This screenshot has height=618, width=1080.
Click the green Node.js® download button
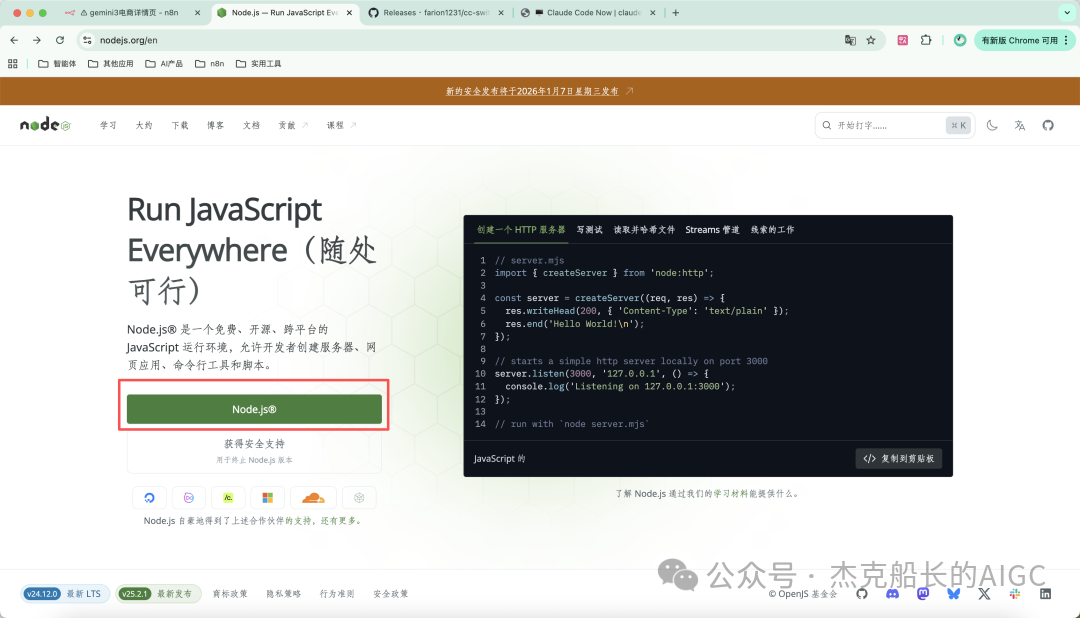coord(254,409)
